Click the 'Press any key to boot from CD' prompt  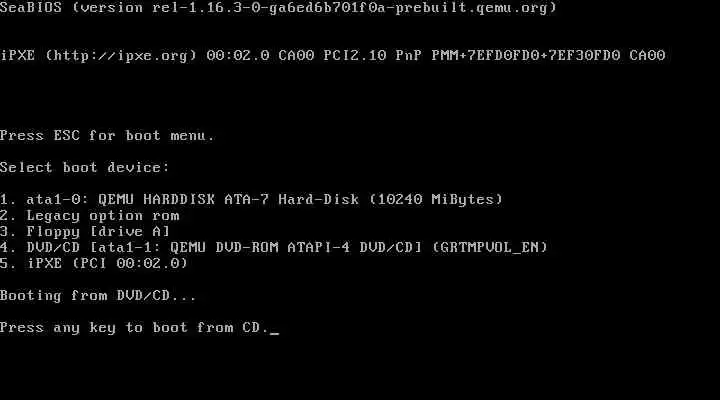coord(134,327)
